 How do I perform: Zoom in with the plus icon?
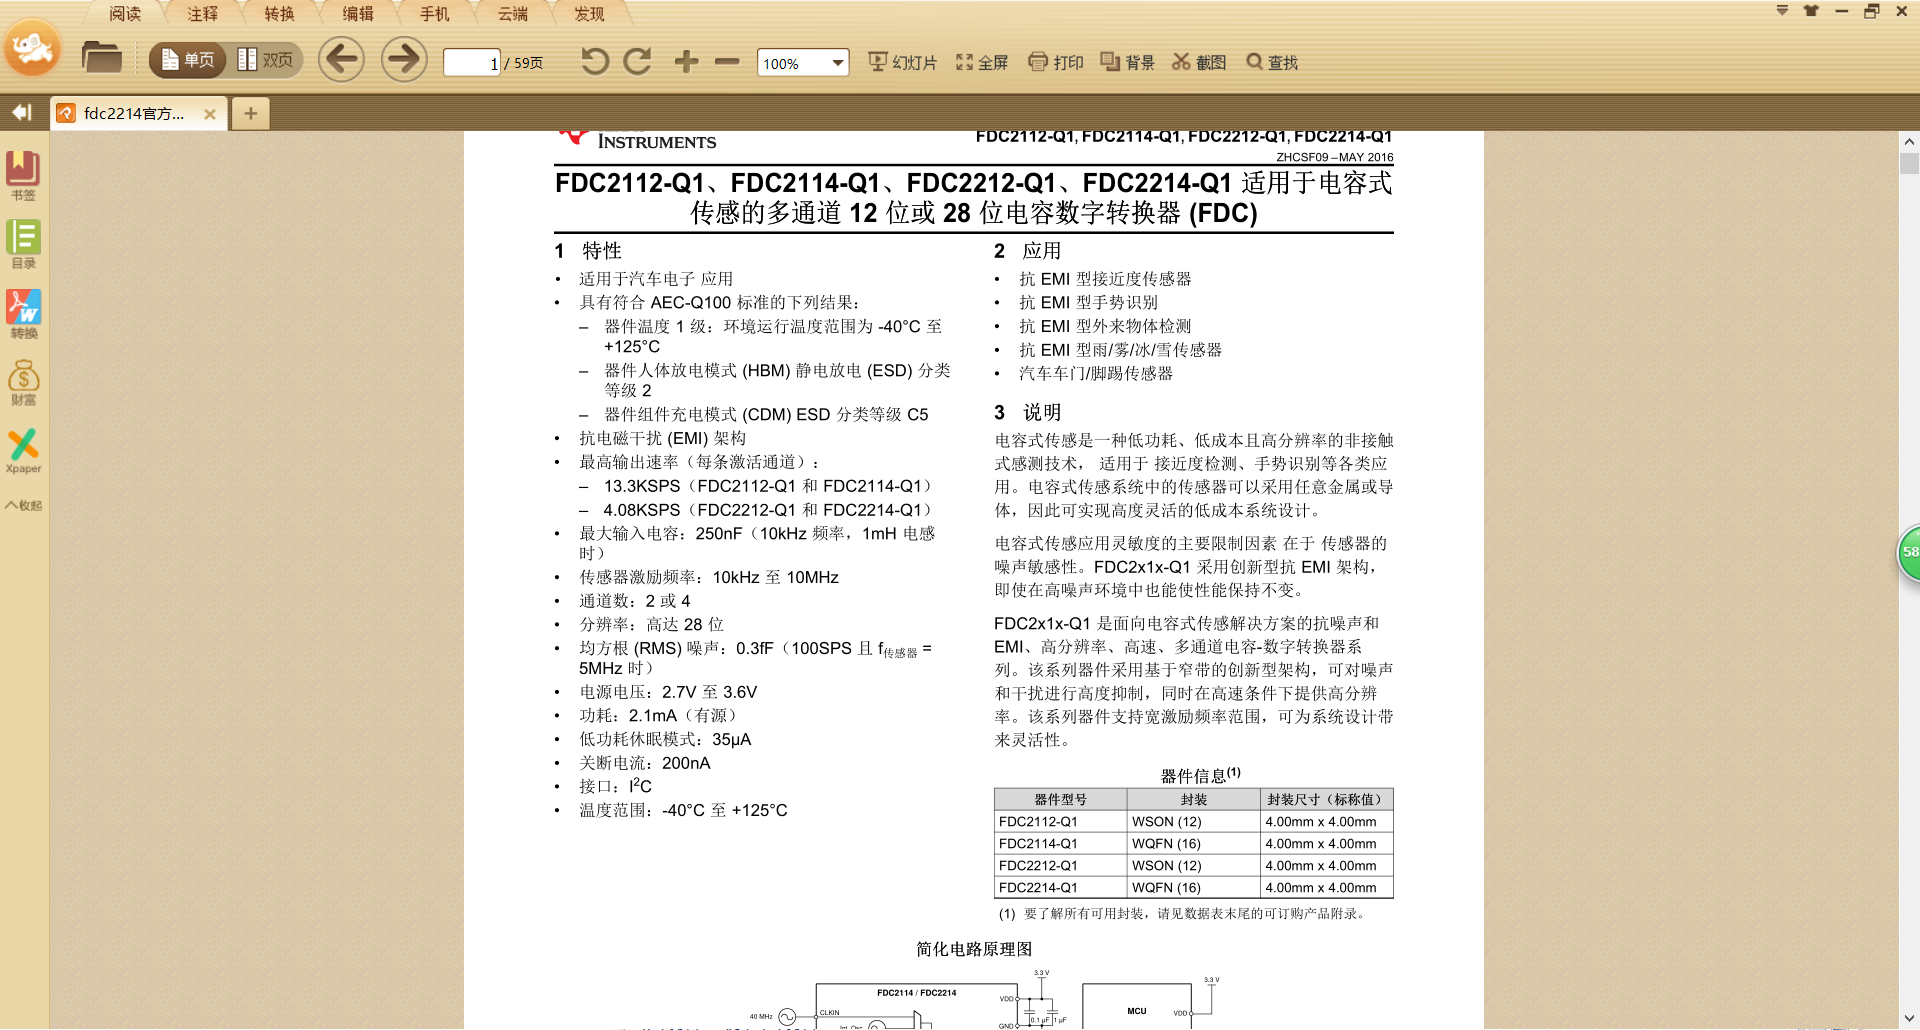click(x=686, y=62)
